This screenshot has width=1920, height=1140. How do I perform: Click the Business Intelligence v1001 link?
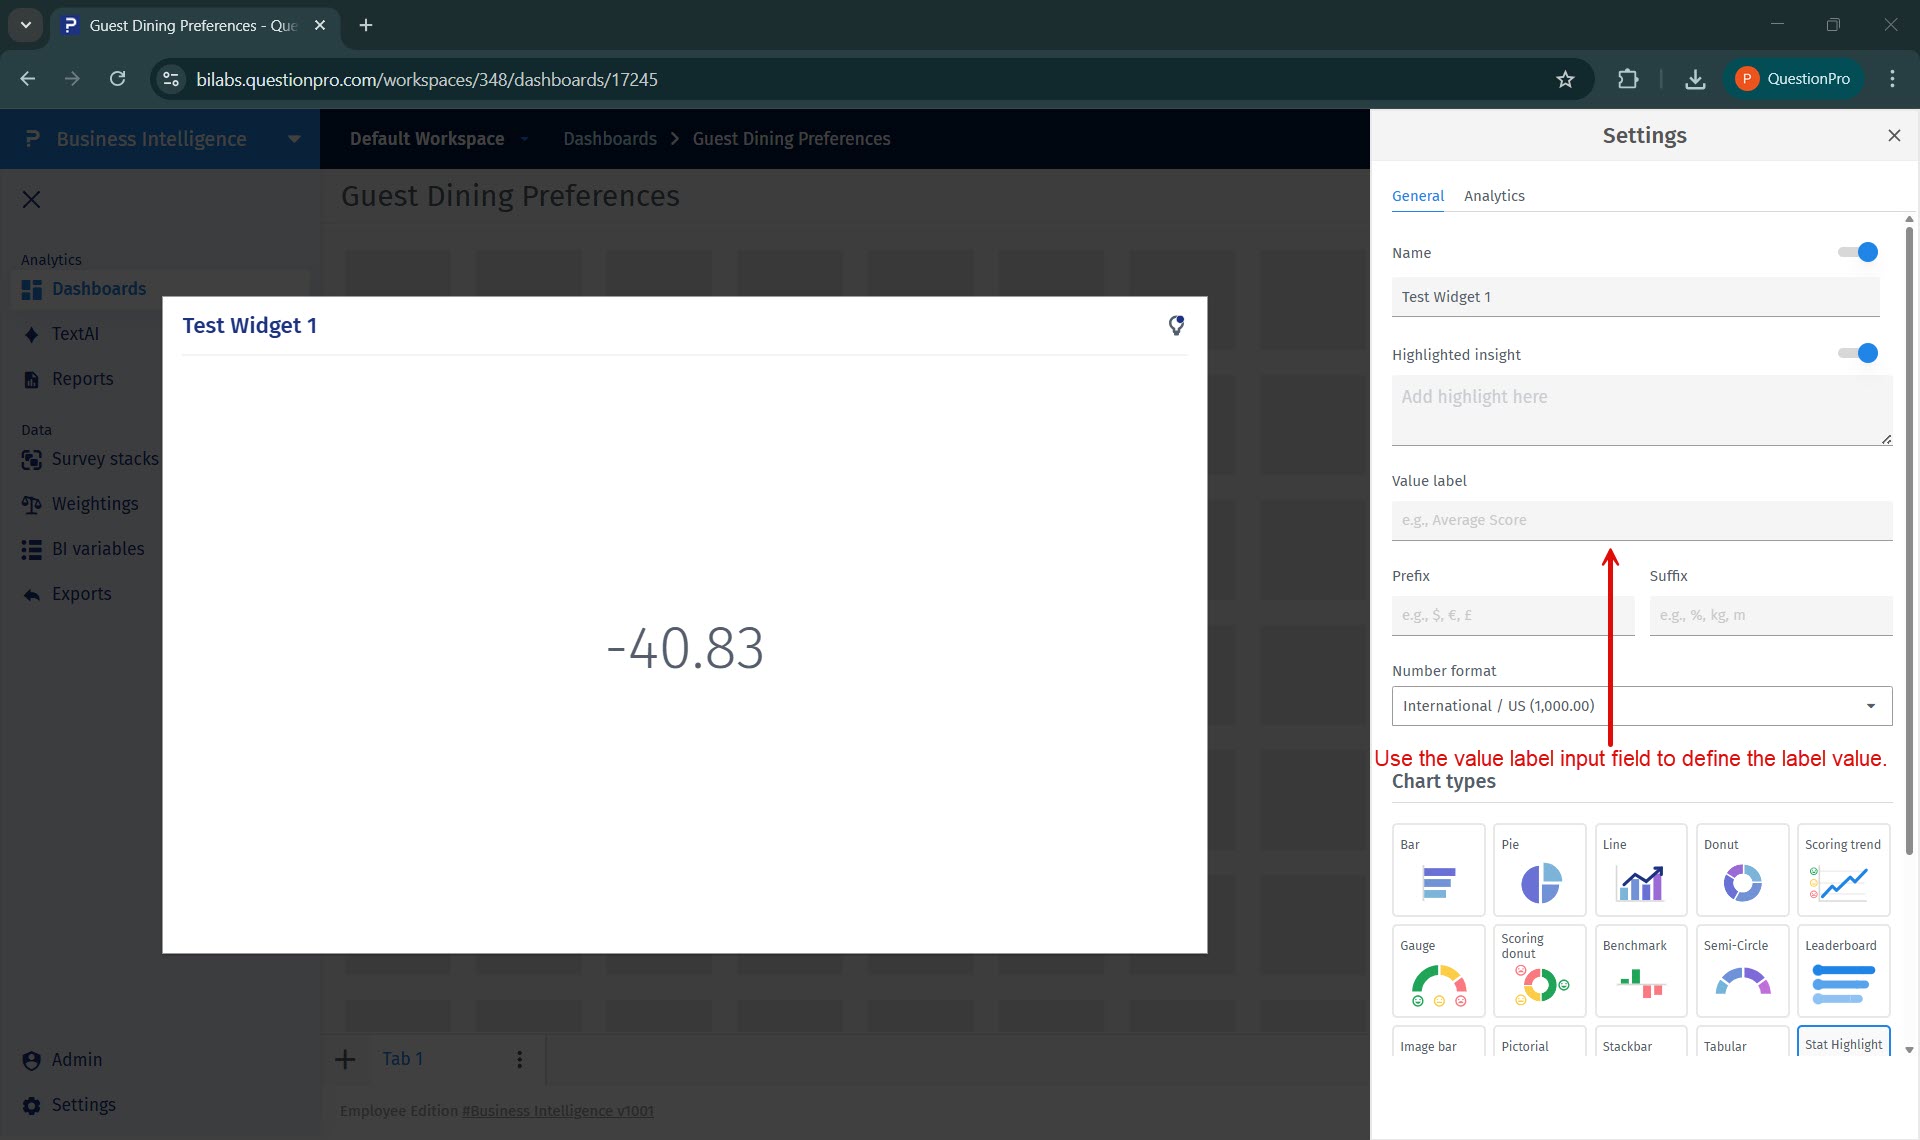557,1111
